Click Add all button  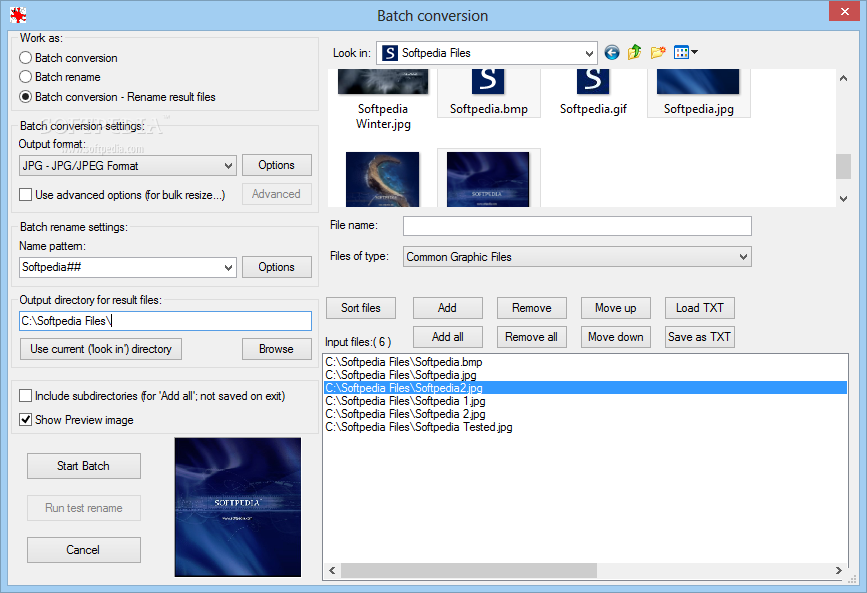[x=447, y=337]
